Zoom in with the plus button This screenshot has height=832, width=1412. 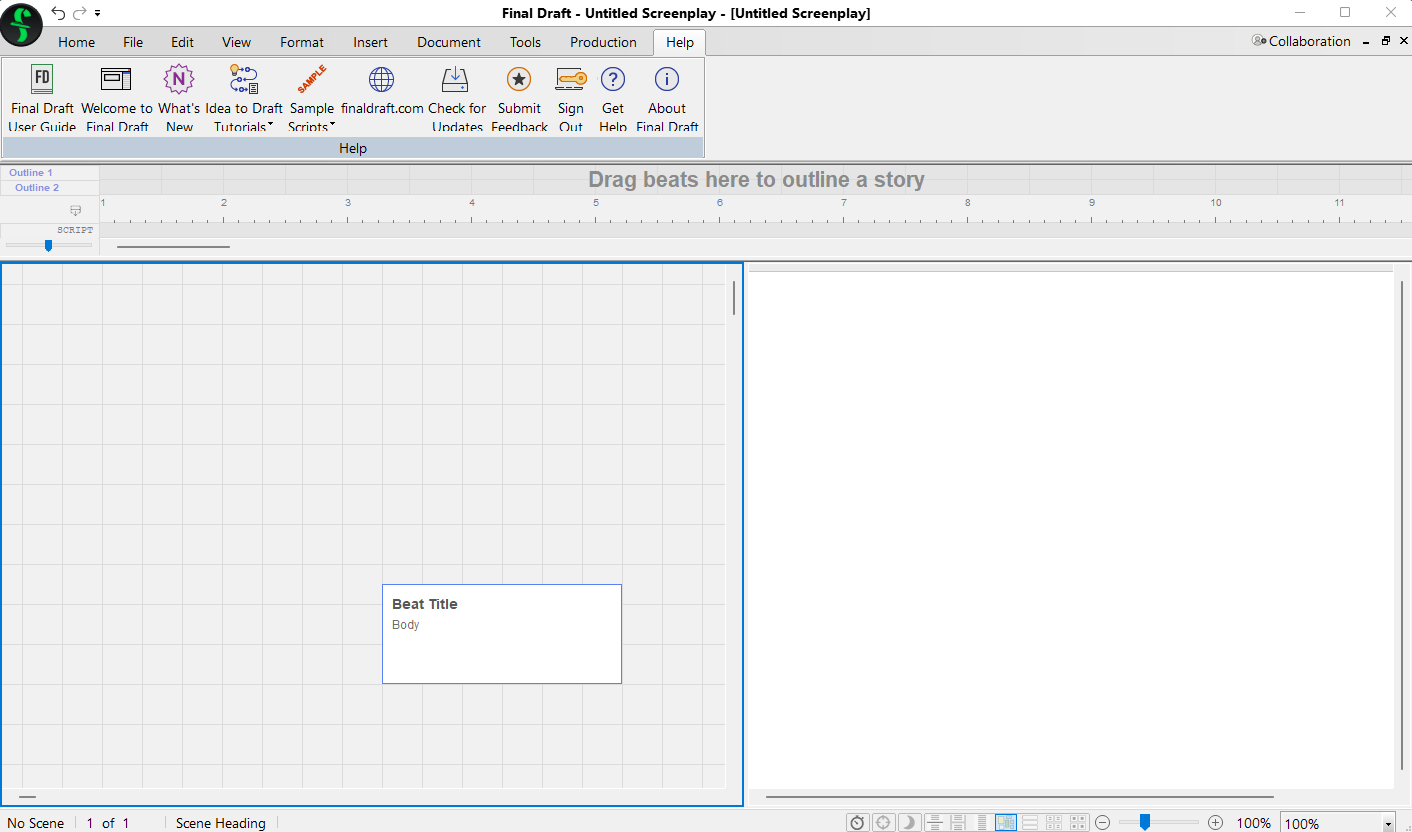click(1216, 823)
